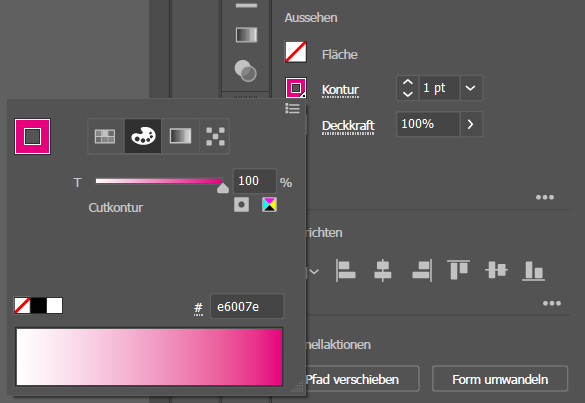Click the Pfad verschieben button
585x403 pixels.
point(352,379)
